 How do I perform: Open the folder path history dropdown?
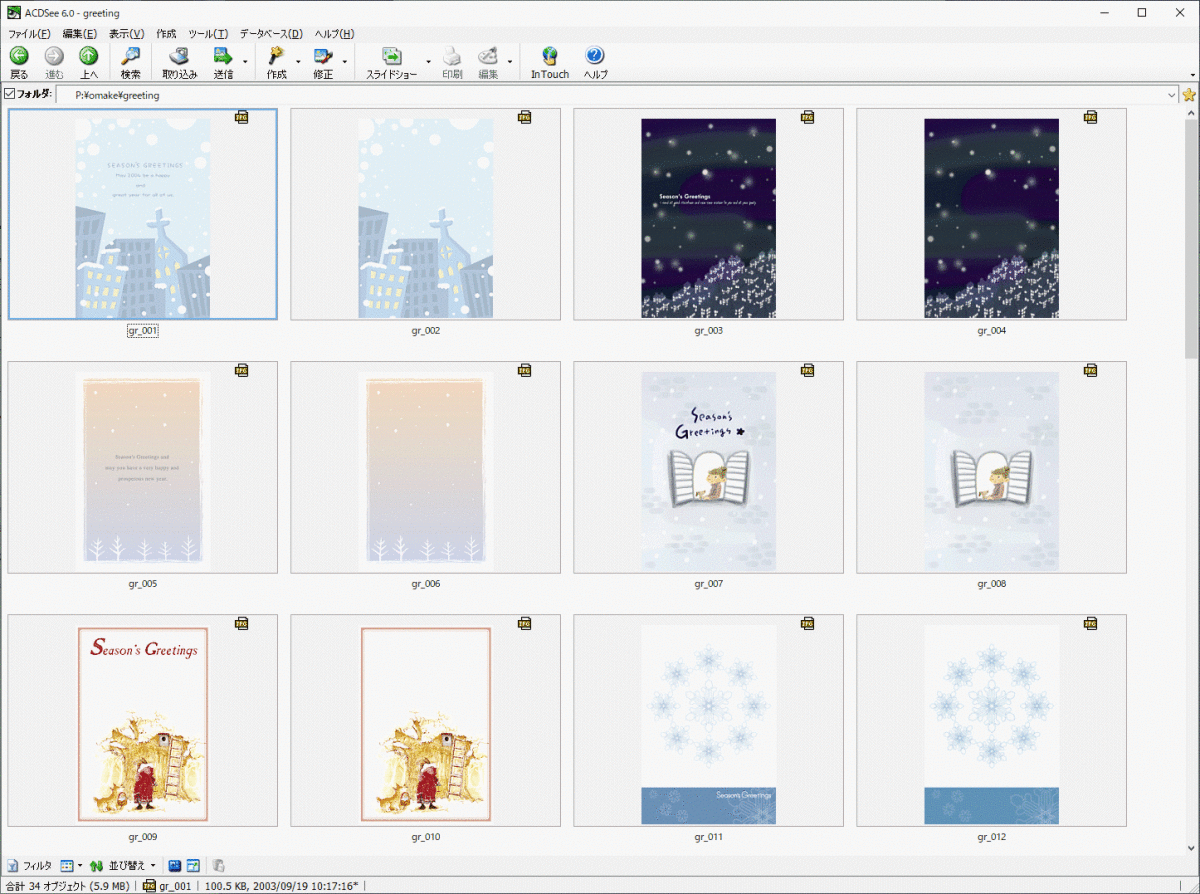coord(1171,95)
